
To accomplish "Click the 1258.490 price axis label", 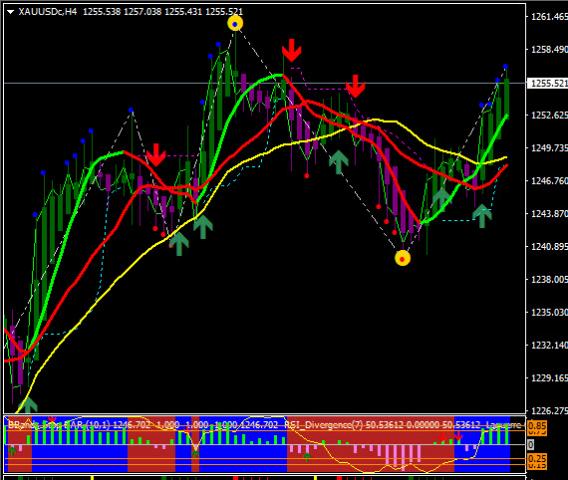I will [x=549, y=50].
